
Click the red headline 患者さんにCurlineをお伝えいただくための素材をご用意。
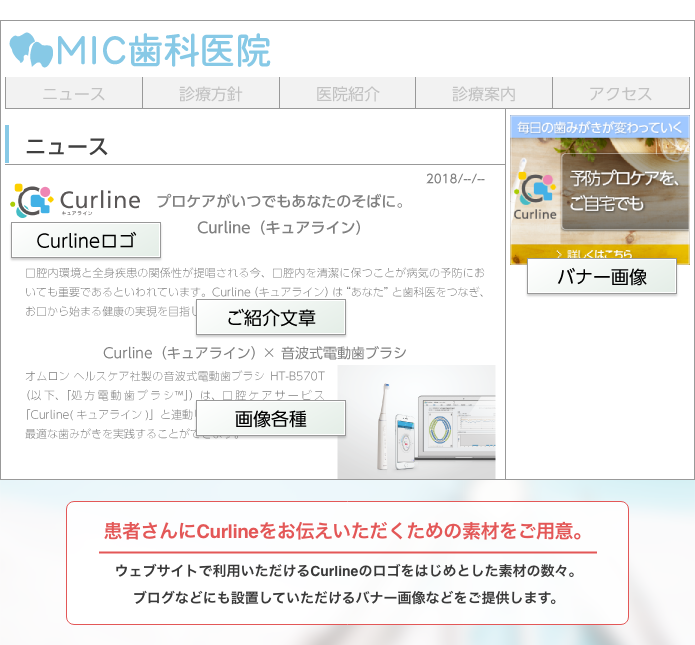pos(345,531)
